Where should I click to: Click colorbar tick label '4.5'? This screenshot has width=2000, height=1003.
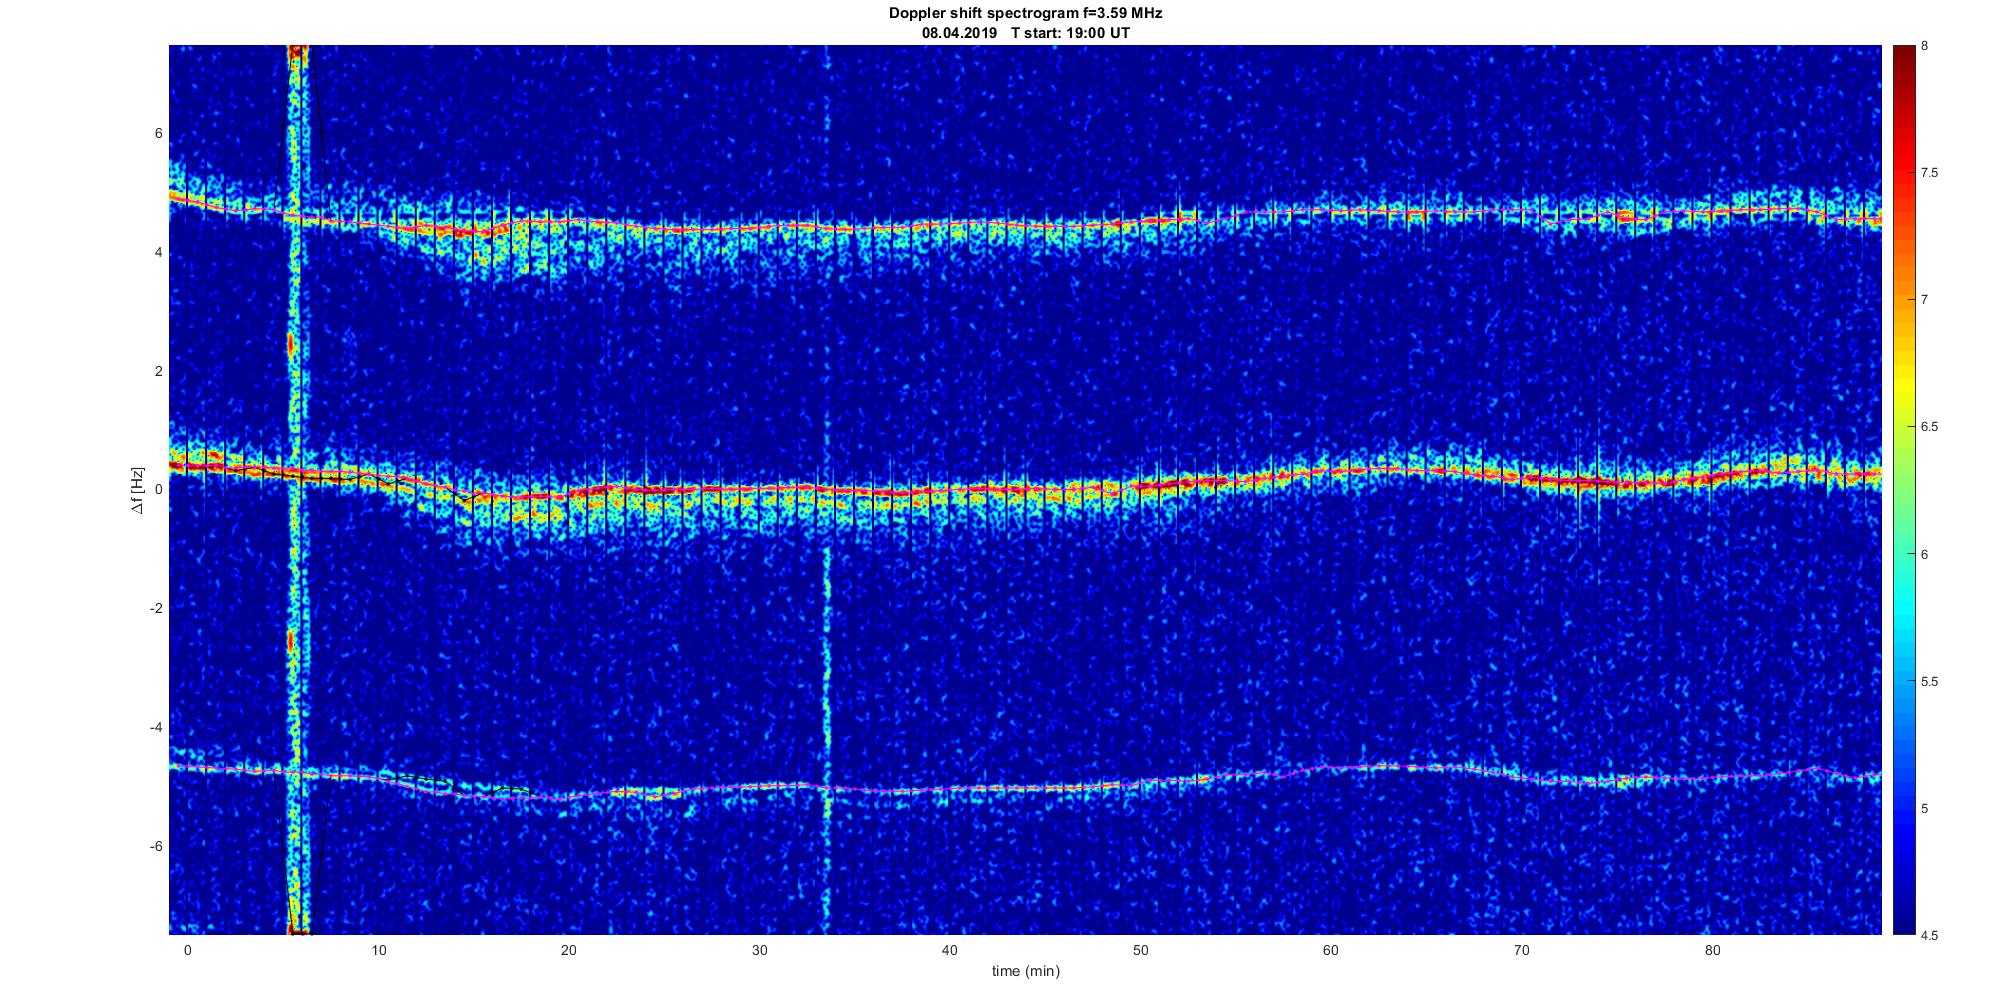point(1929,936)
